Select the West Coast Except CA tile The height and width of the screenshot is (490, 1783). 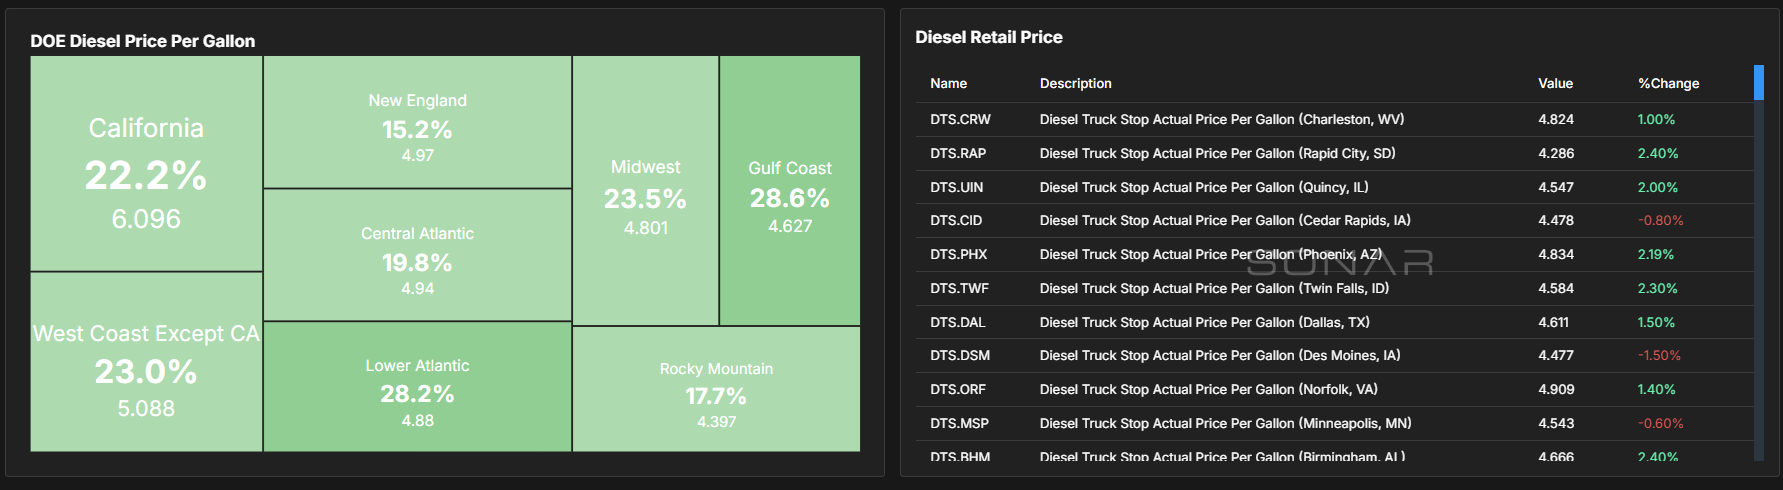146,362
